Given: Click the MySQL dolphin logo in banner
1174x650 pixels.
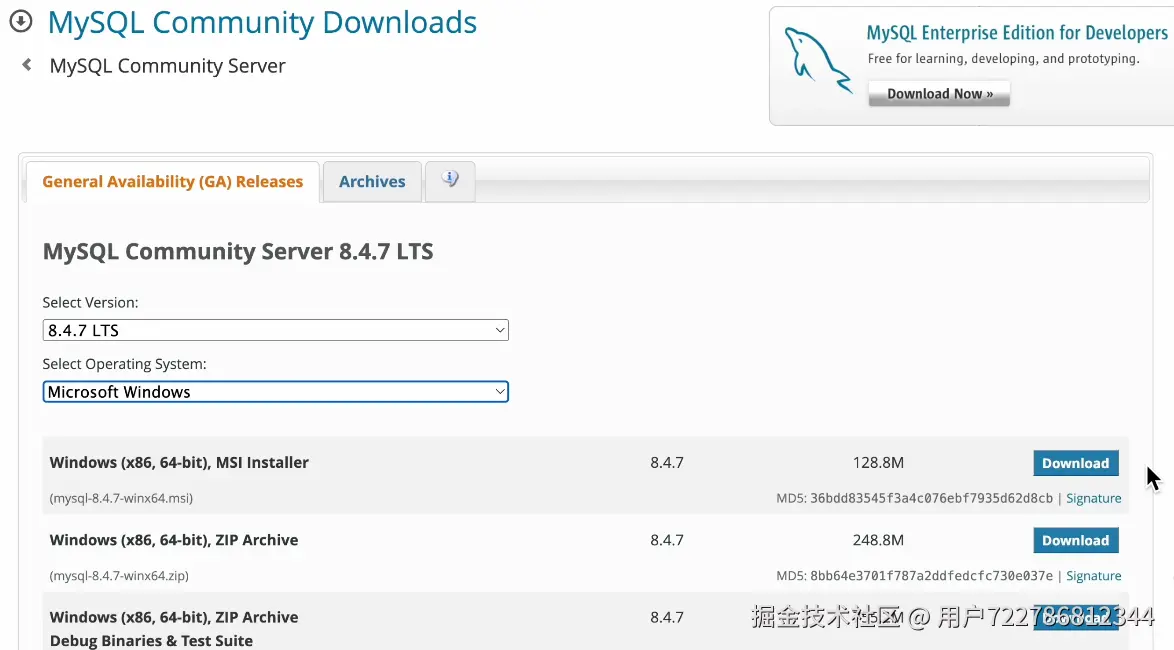Looking at the screenshot, I should (x=817, y=61).
